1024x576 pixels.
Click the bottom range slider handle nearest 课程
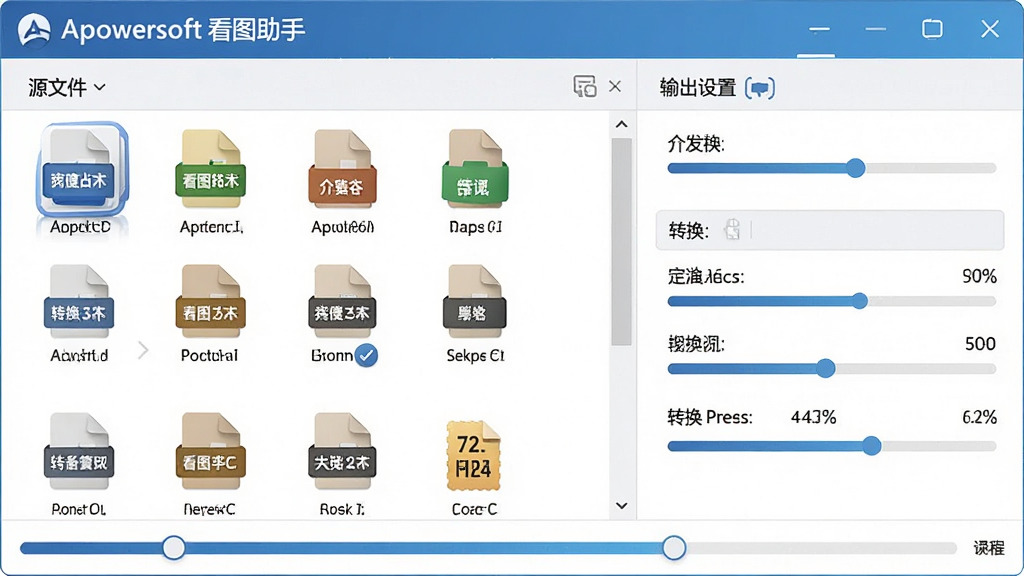coord(674,548)
